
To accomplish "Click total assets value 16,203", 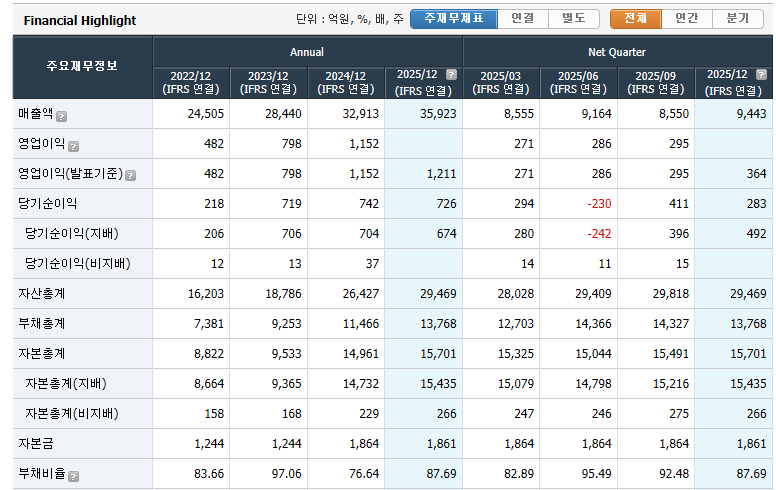I will [205, 294].
